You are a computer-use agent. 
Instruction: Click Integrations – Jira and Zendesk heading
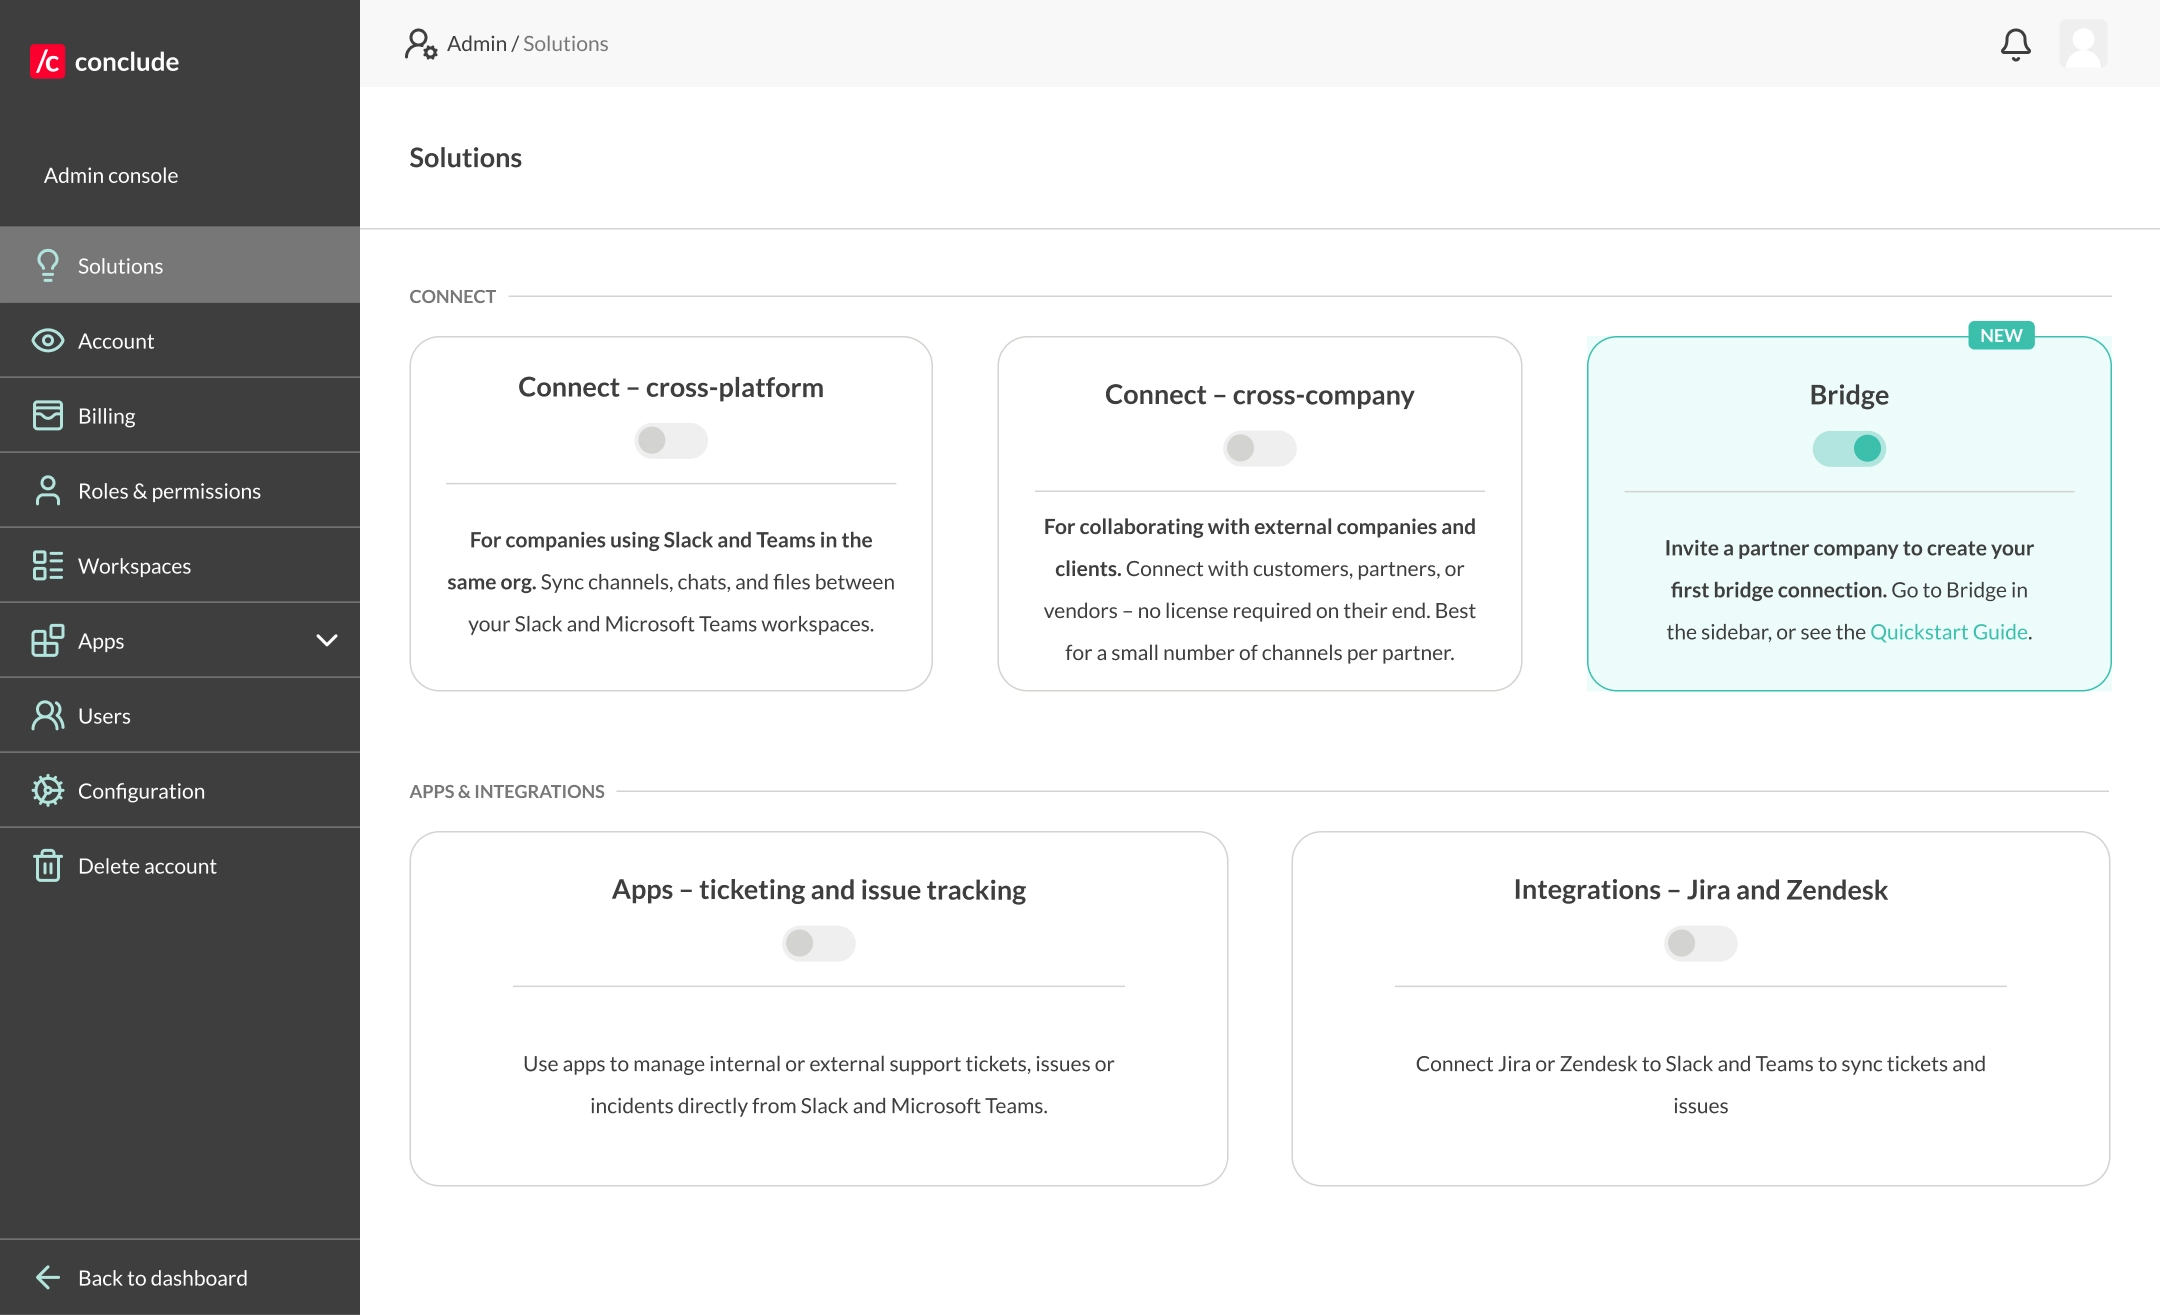tap(1701, 890)
